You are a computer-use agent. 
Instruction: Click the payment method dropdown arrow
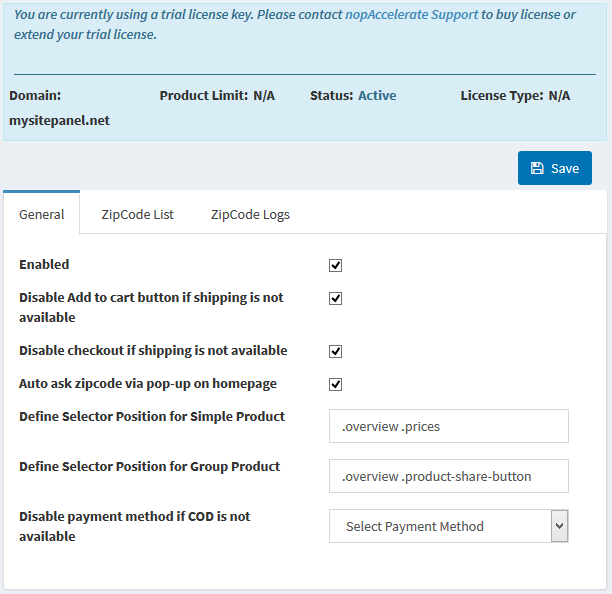click(559, 526)
